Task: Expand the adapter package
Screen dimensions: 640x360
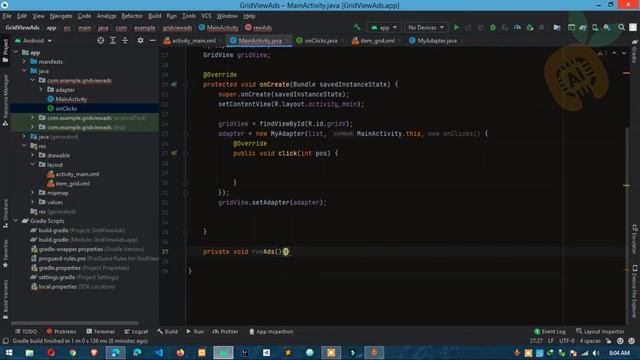Action: [x=41, y=89]
